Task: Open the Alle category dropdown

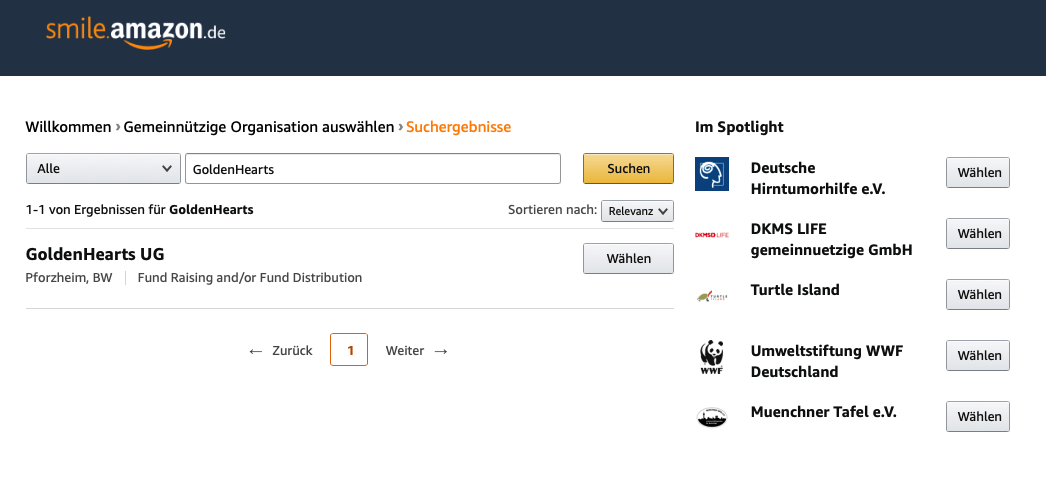Action: pyautogui.click(x=103, y=169)
